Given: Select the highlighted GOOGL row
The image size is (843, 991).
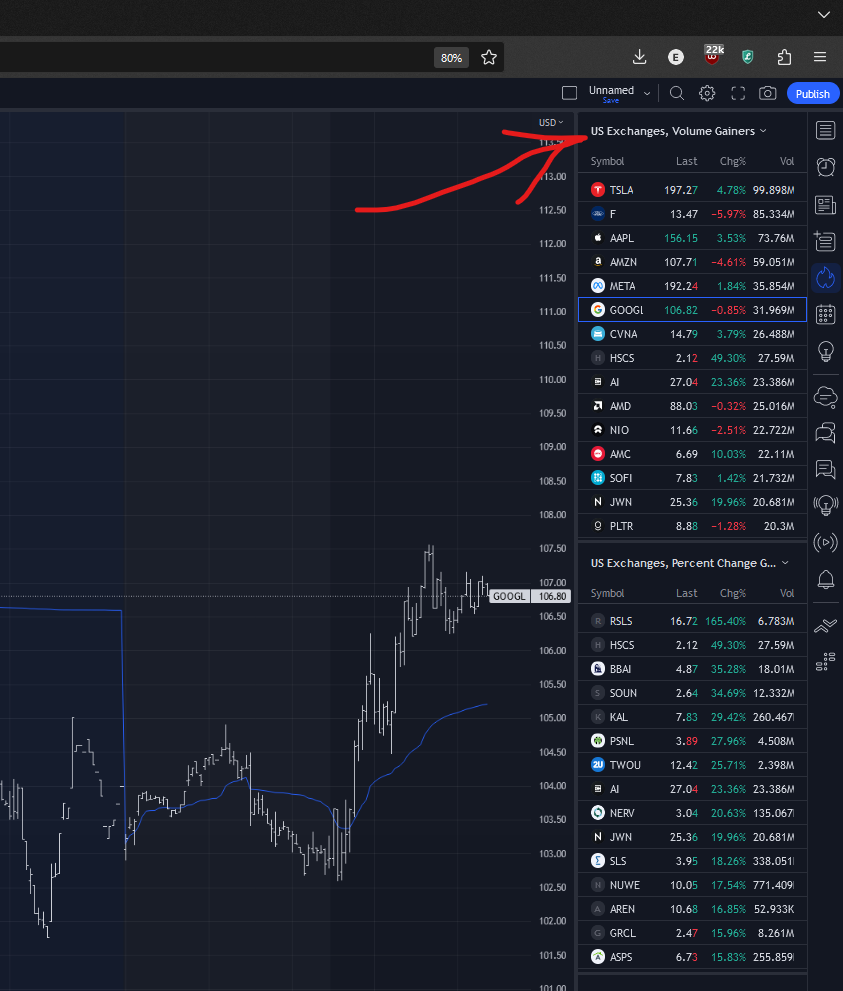Looking at the screenshot, I should click(x=692, y=310).
